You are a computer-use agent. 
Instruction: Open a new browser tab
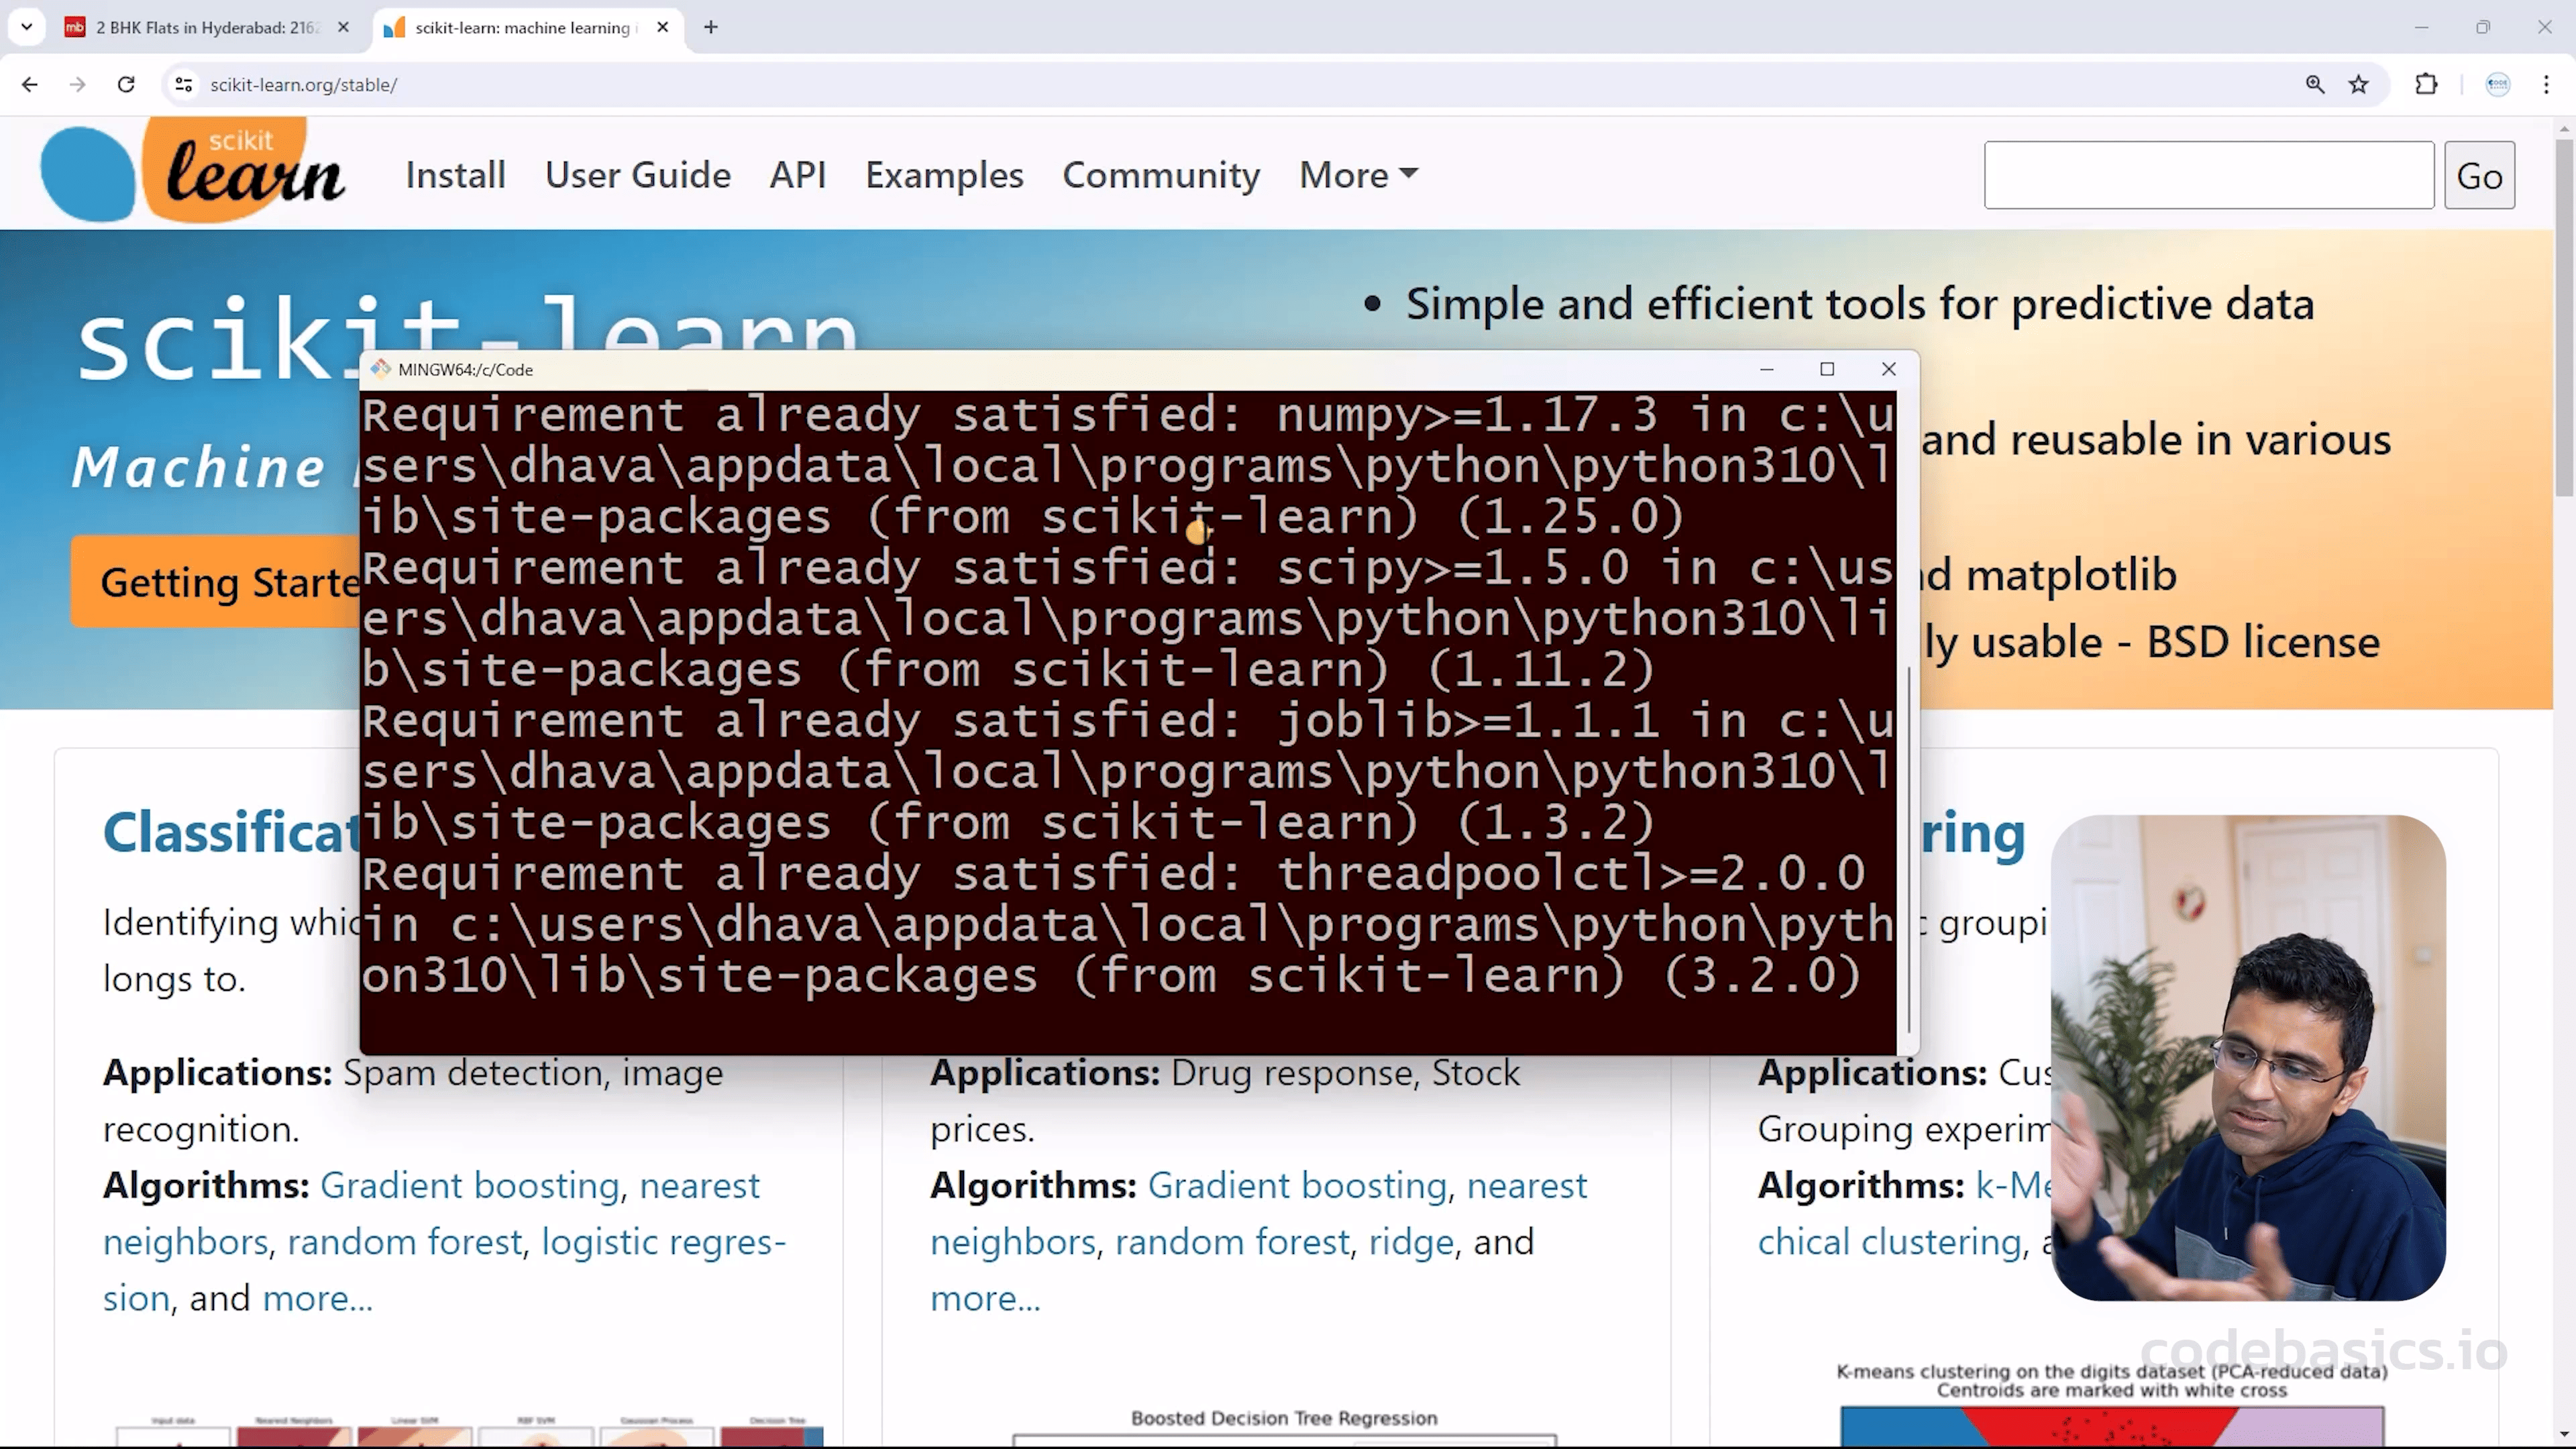tap(711, 27)
